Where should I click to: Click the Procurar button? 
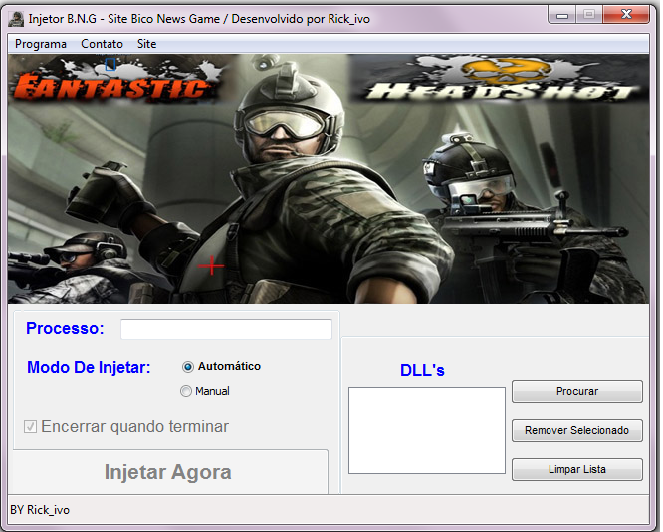click(x=577, y=391)
